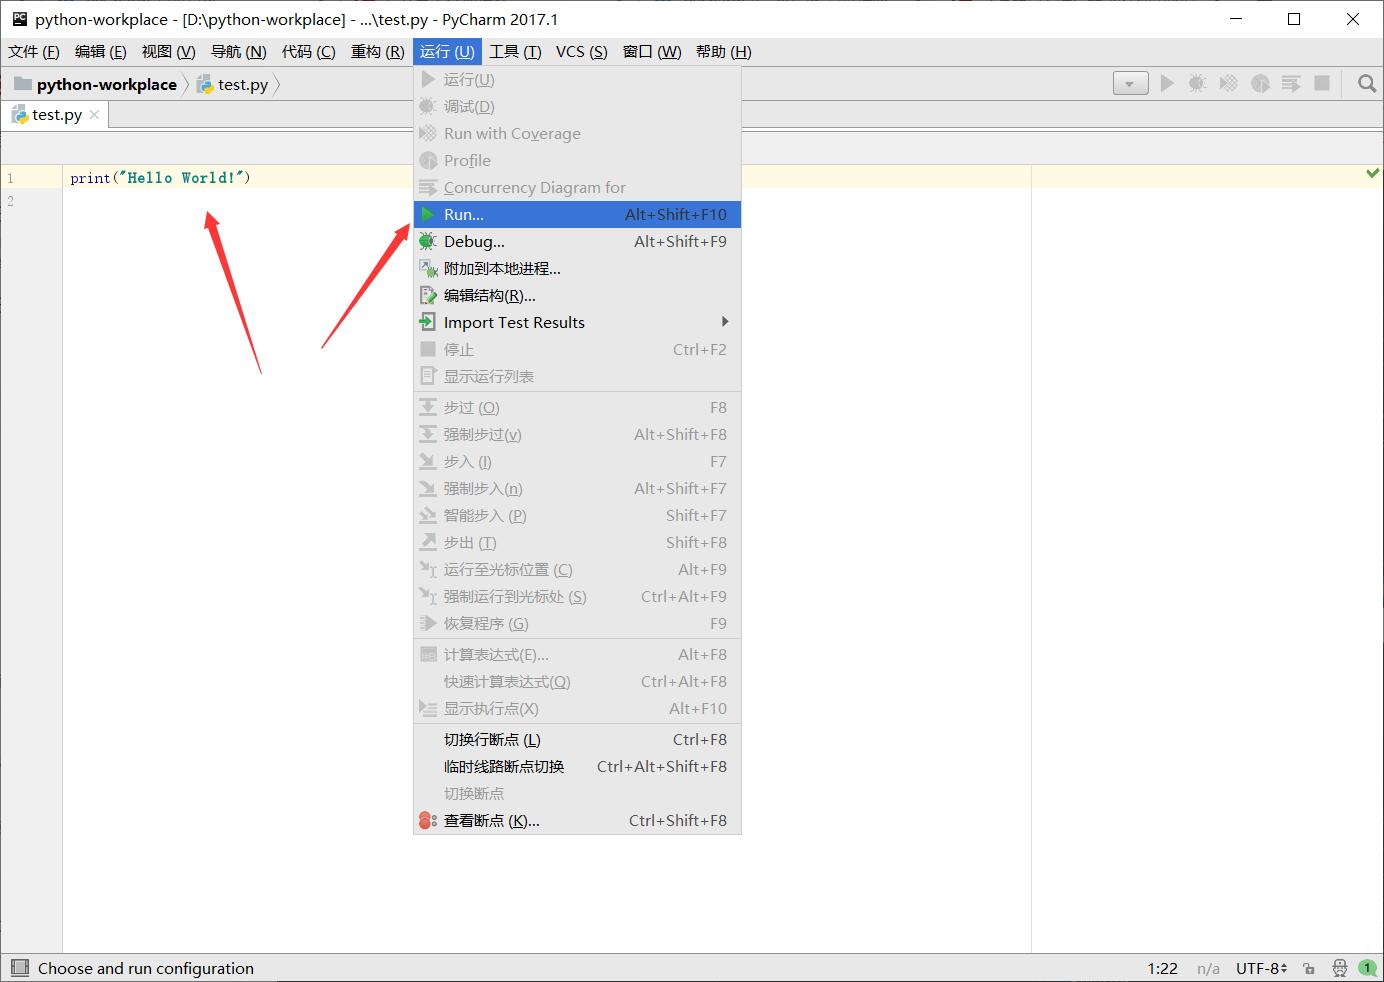Open Search Everywhere with the magnifier icon
The width and height of the screenshot is (1384, 982).
[1366, 83]
